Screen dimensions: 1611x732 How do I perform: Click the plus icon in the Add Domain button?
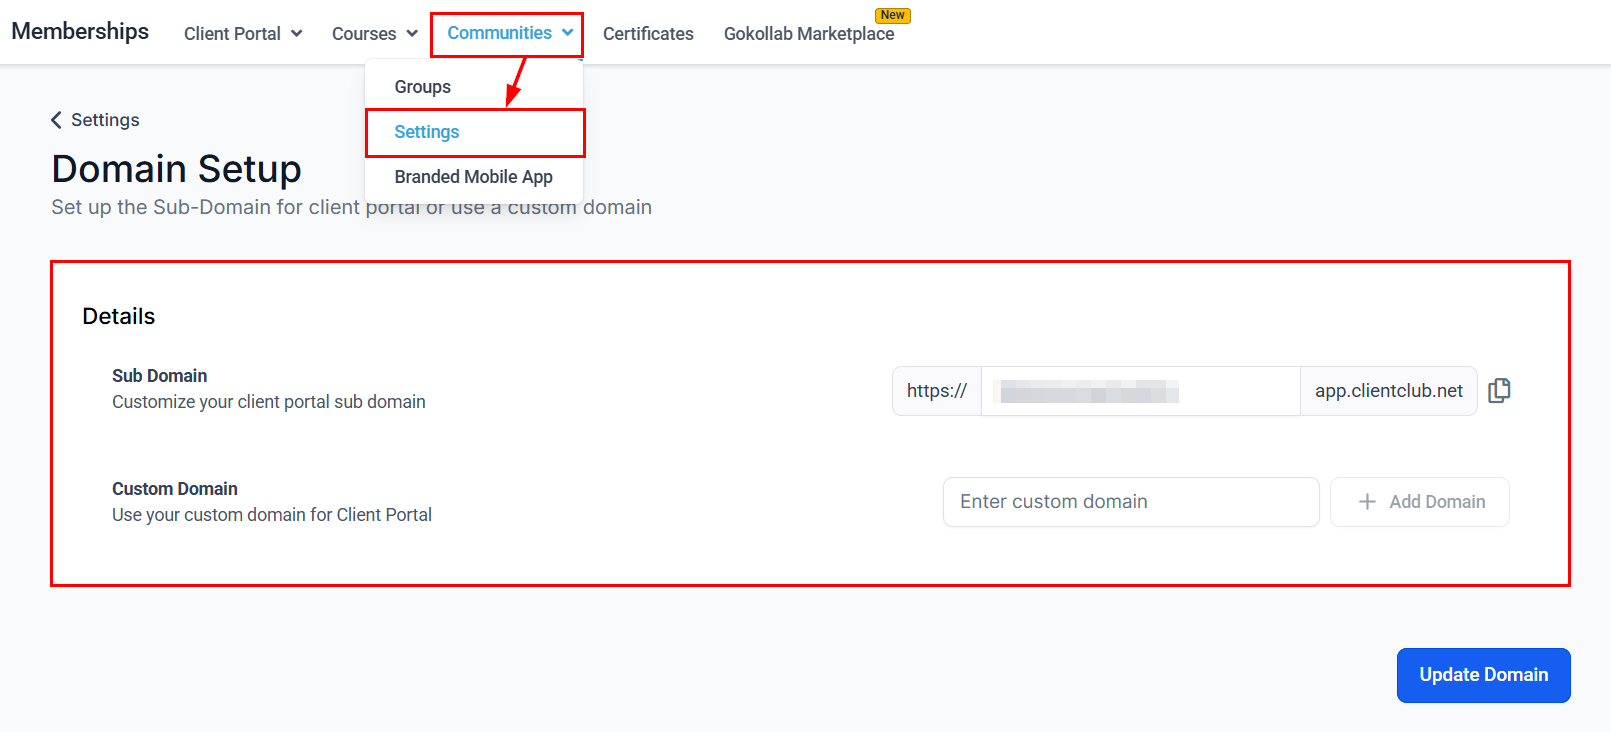point(1367,502)
